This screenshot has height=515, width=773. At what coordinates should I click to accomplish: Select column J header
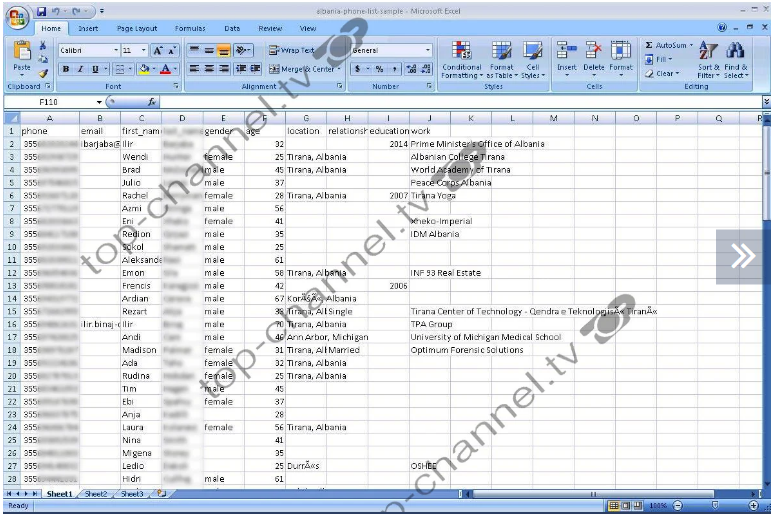(429, 118)
